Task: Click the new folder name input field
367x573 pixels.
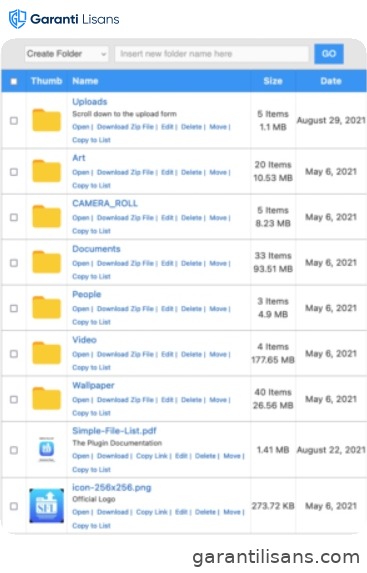Action: click(212, 54)
